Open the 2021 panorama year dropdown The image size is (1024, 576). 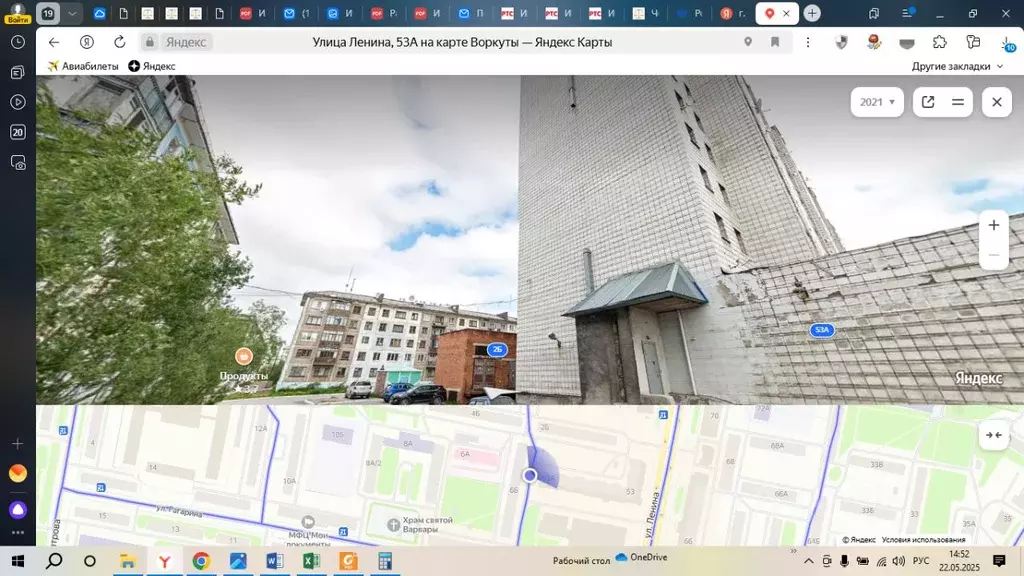877,102
